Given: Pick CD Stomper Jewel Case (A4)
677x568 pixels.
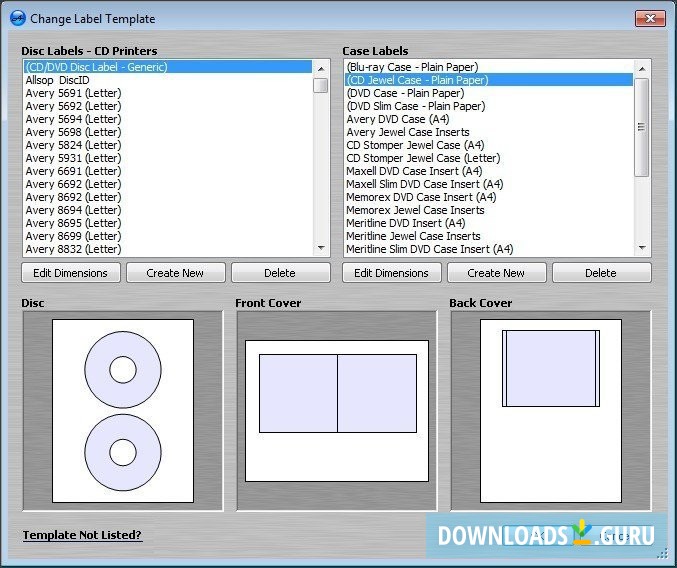Looking at the screenshot, I should (x=489, y=145).
